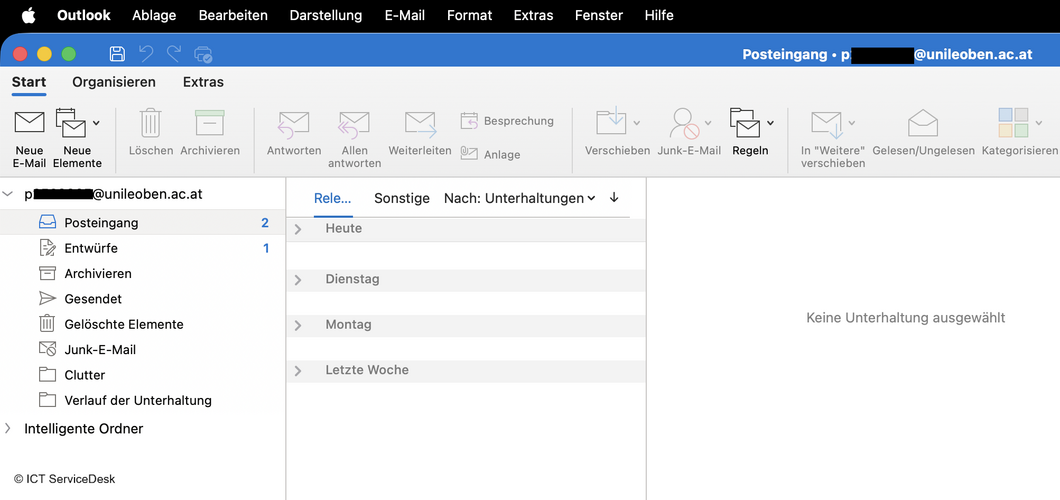This screenshot has width=1060, height=500.
Task: Click the undo arrow in title bar
Action: pyautogui.click(x=146, y=54)
